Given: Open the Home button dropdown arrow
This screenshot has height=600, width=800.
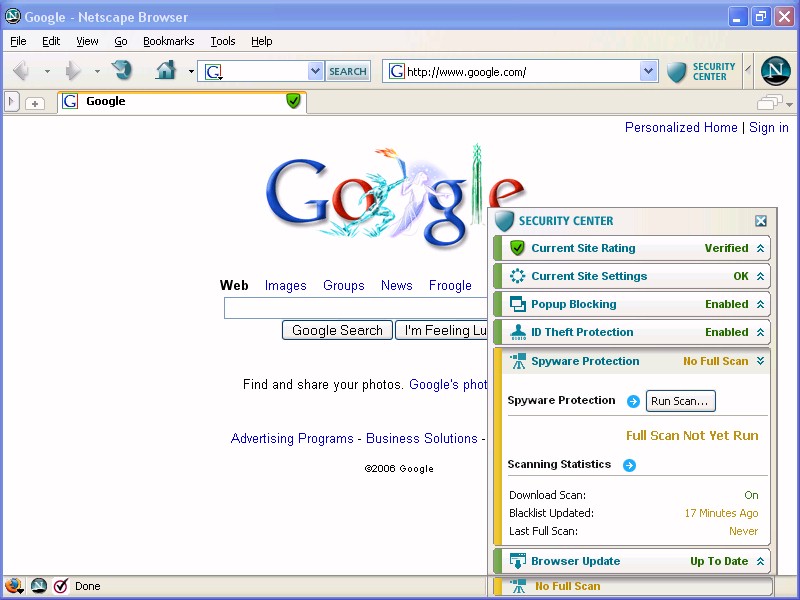Looking at the screenshot, I should tap(191, 71).
